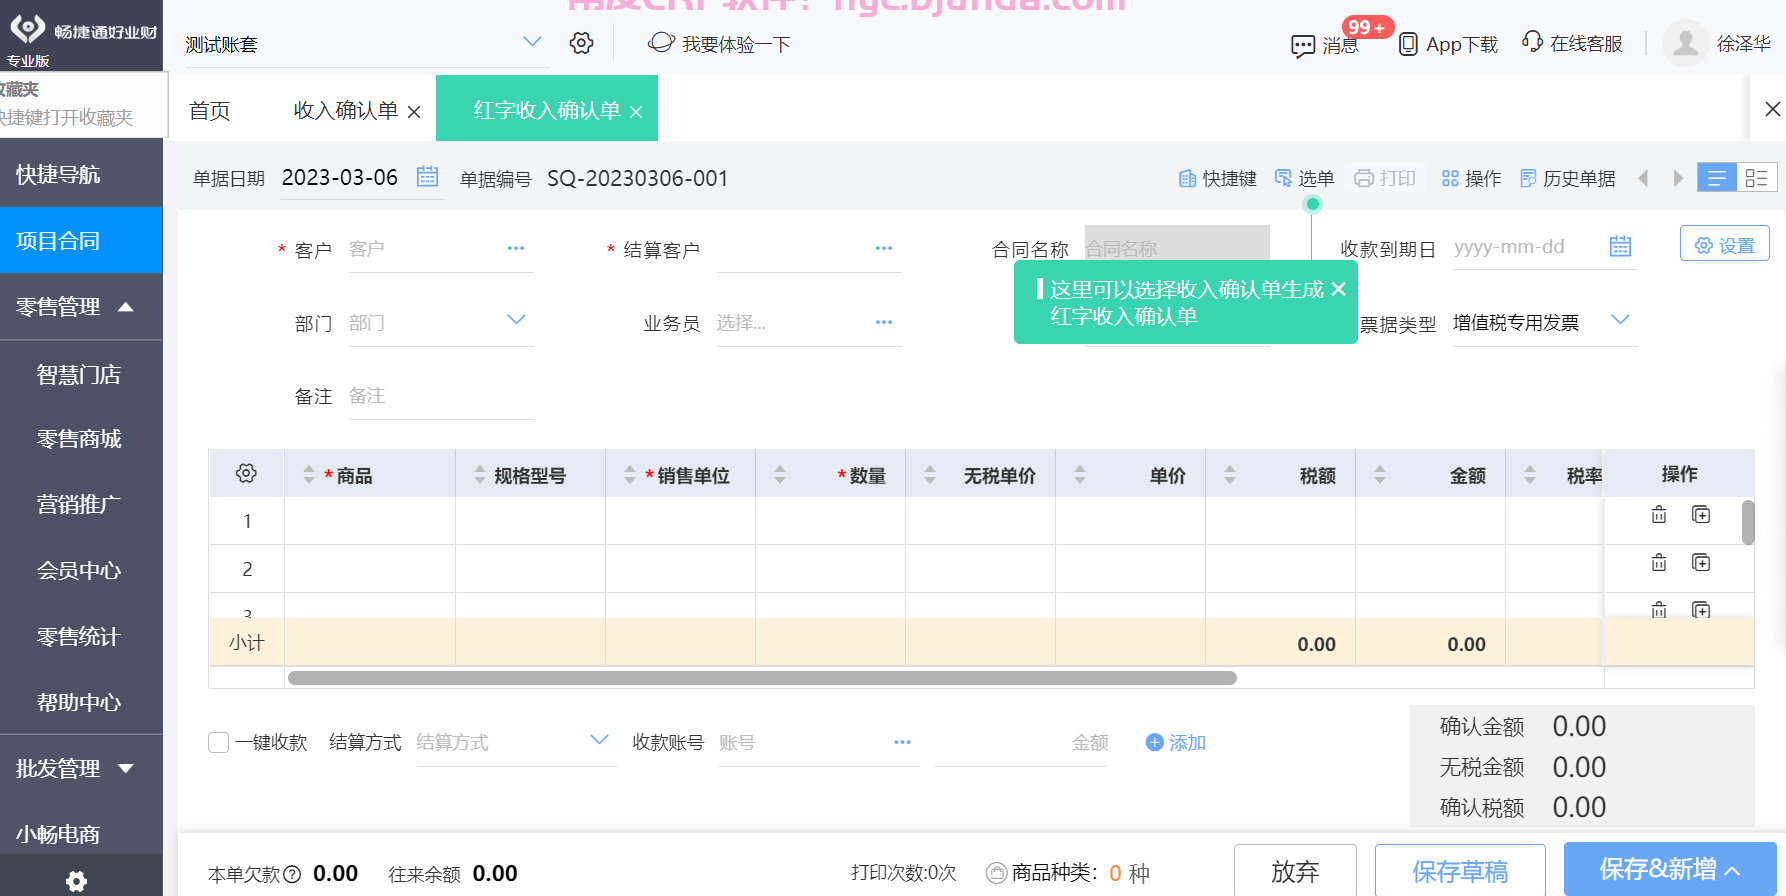This screenshot has height=896, width=1786.
Task: Open table column settings gear
Action: 246,473
